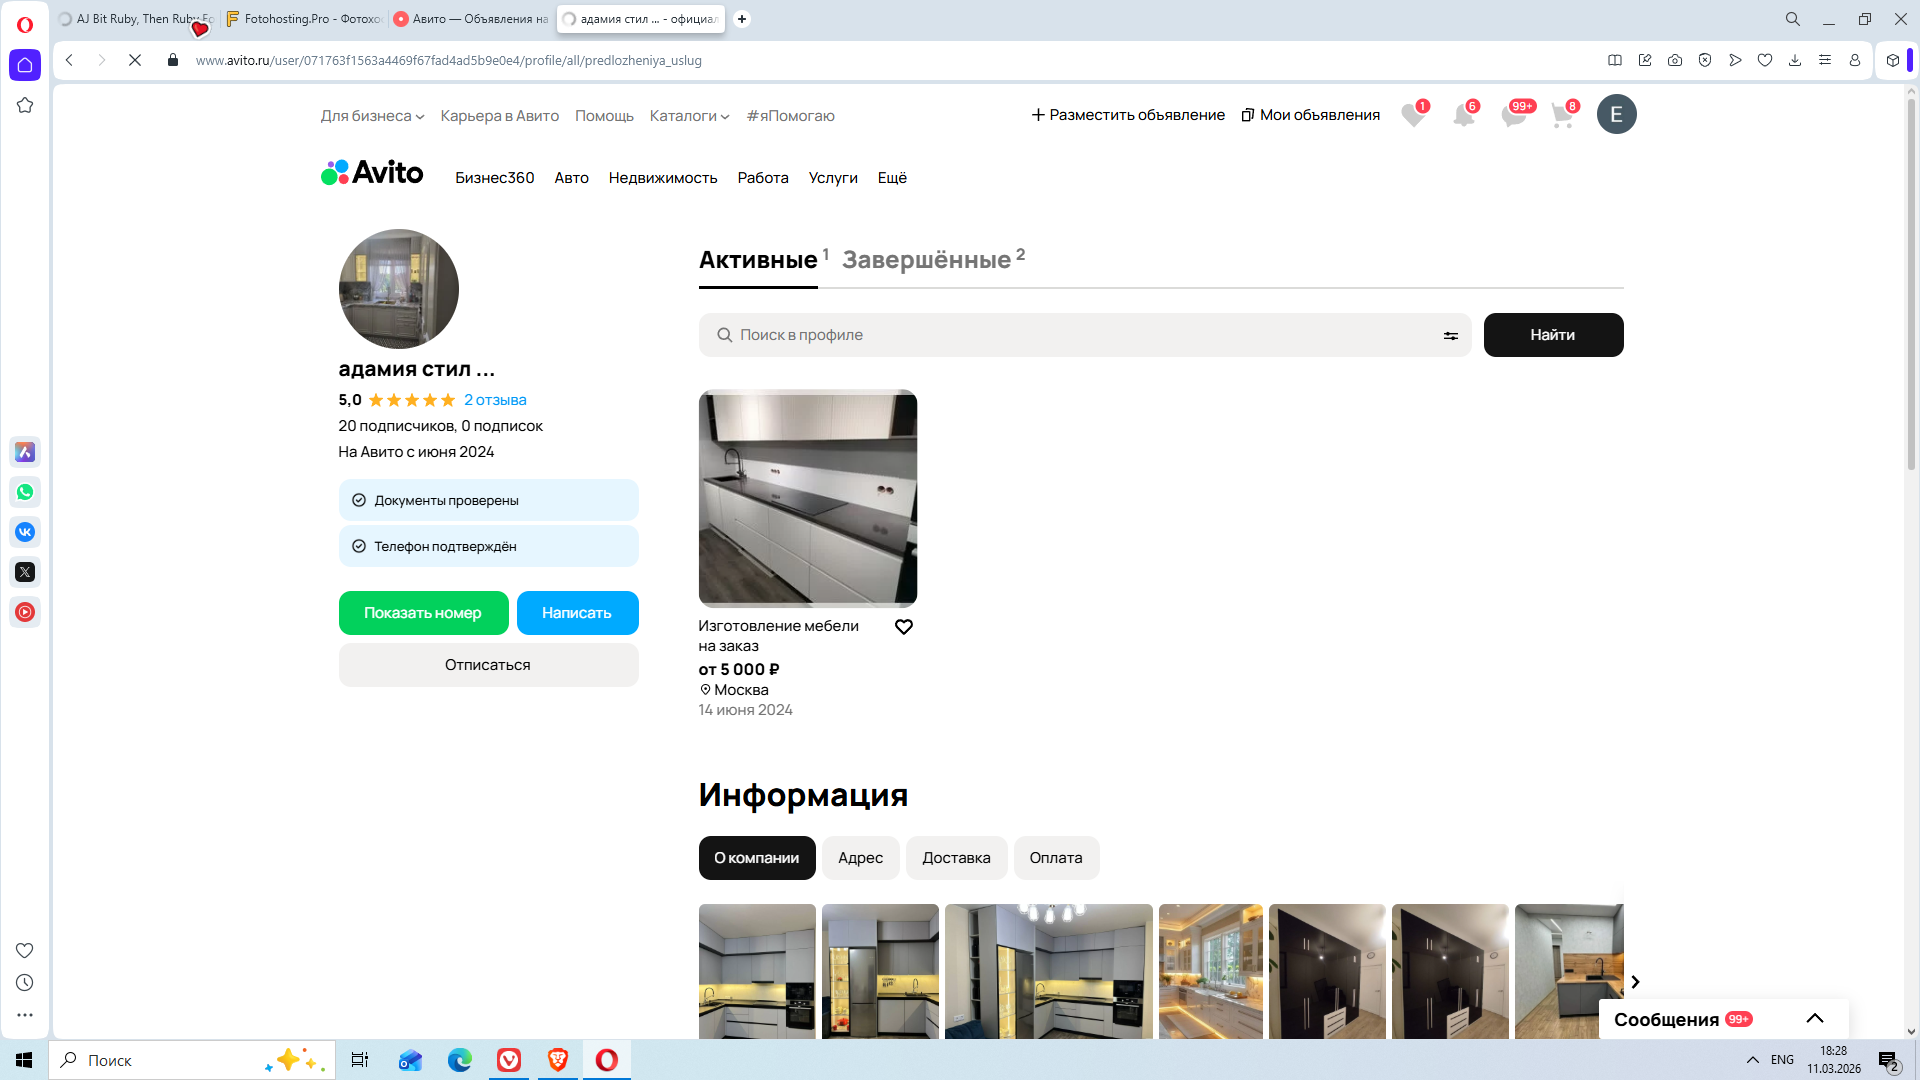This screenshot has height=1080, width=1920.
Task: Open shopping cart icon
Action: [1562, 115]
